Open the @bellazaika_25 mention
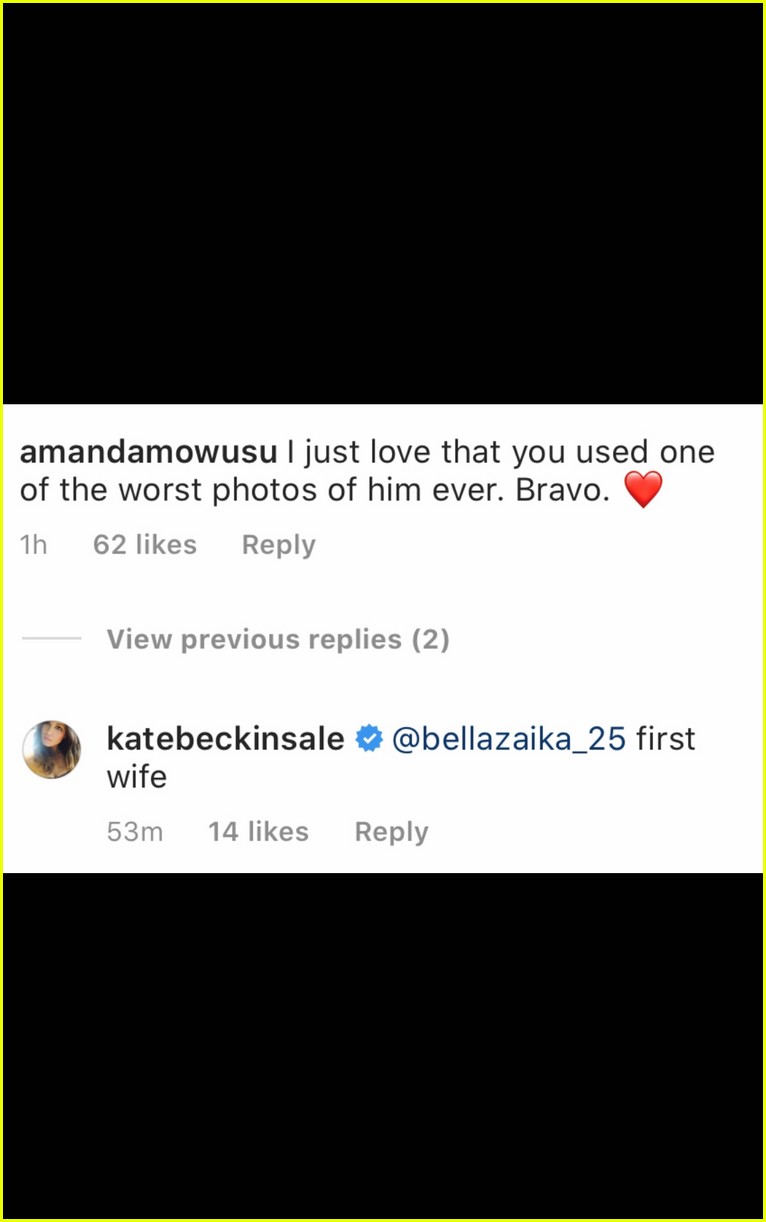The image size is (766, 1222). [509, 740]
